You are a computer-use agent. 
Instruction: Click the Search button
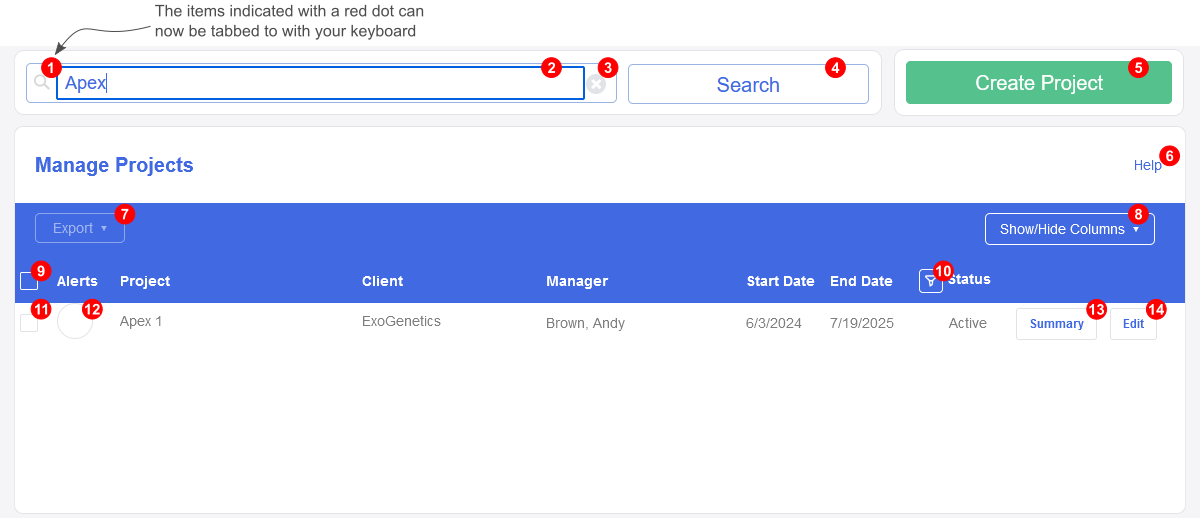point(748,85)
